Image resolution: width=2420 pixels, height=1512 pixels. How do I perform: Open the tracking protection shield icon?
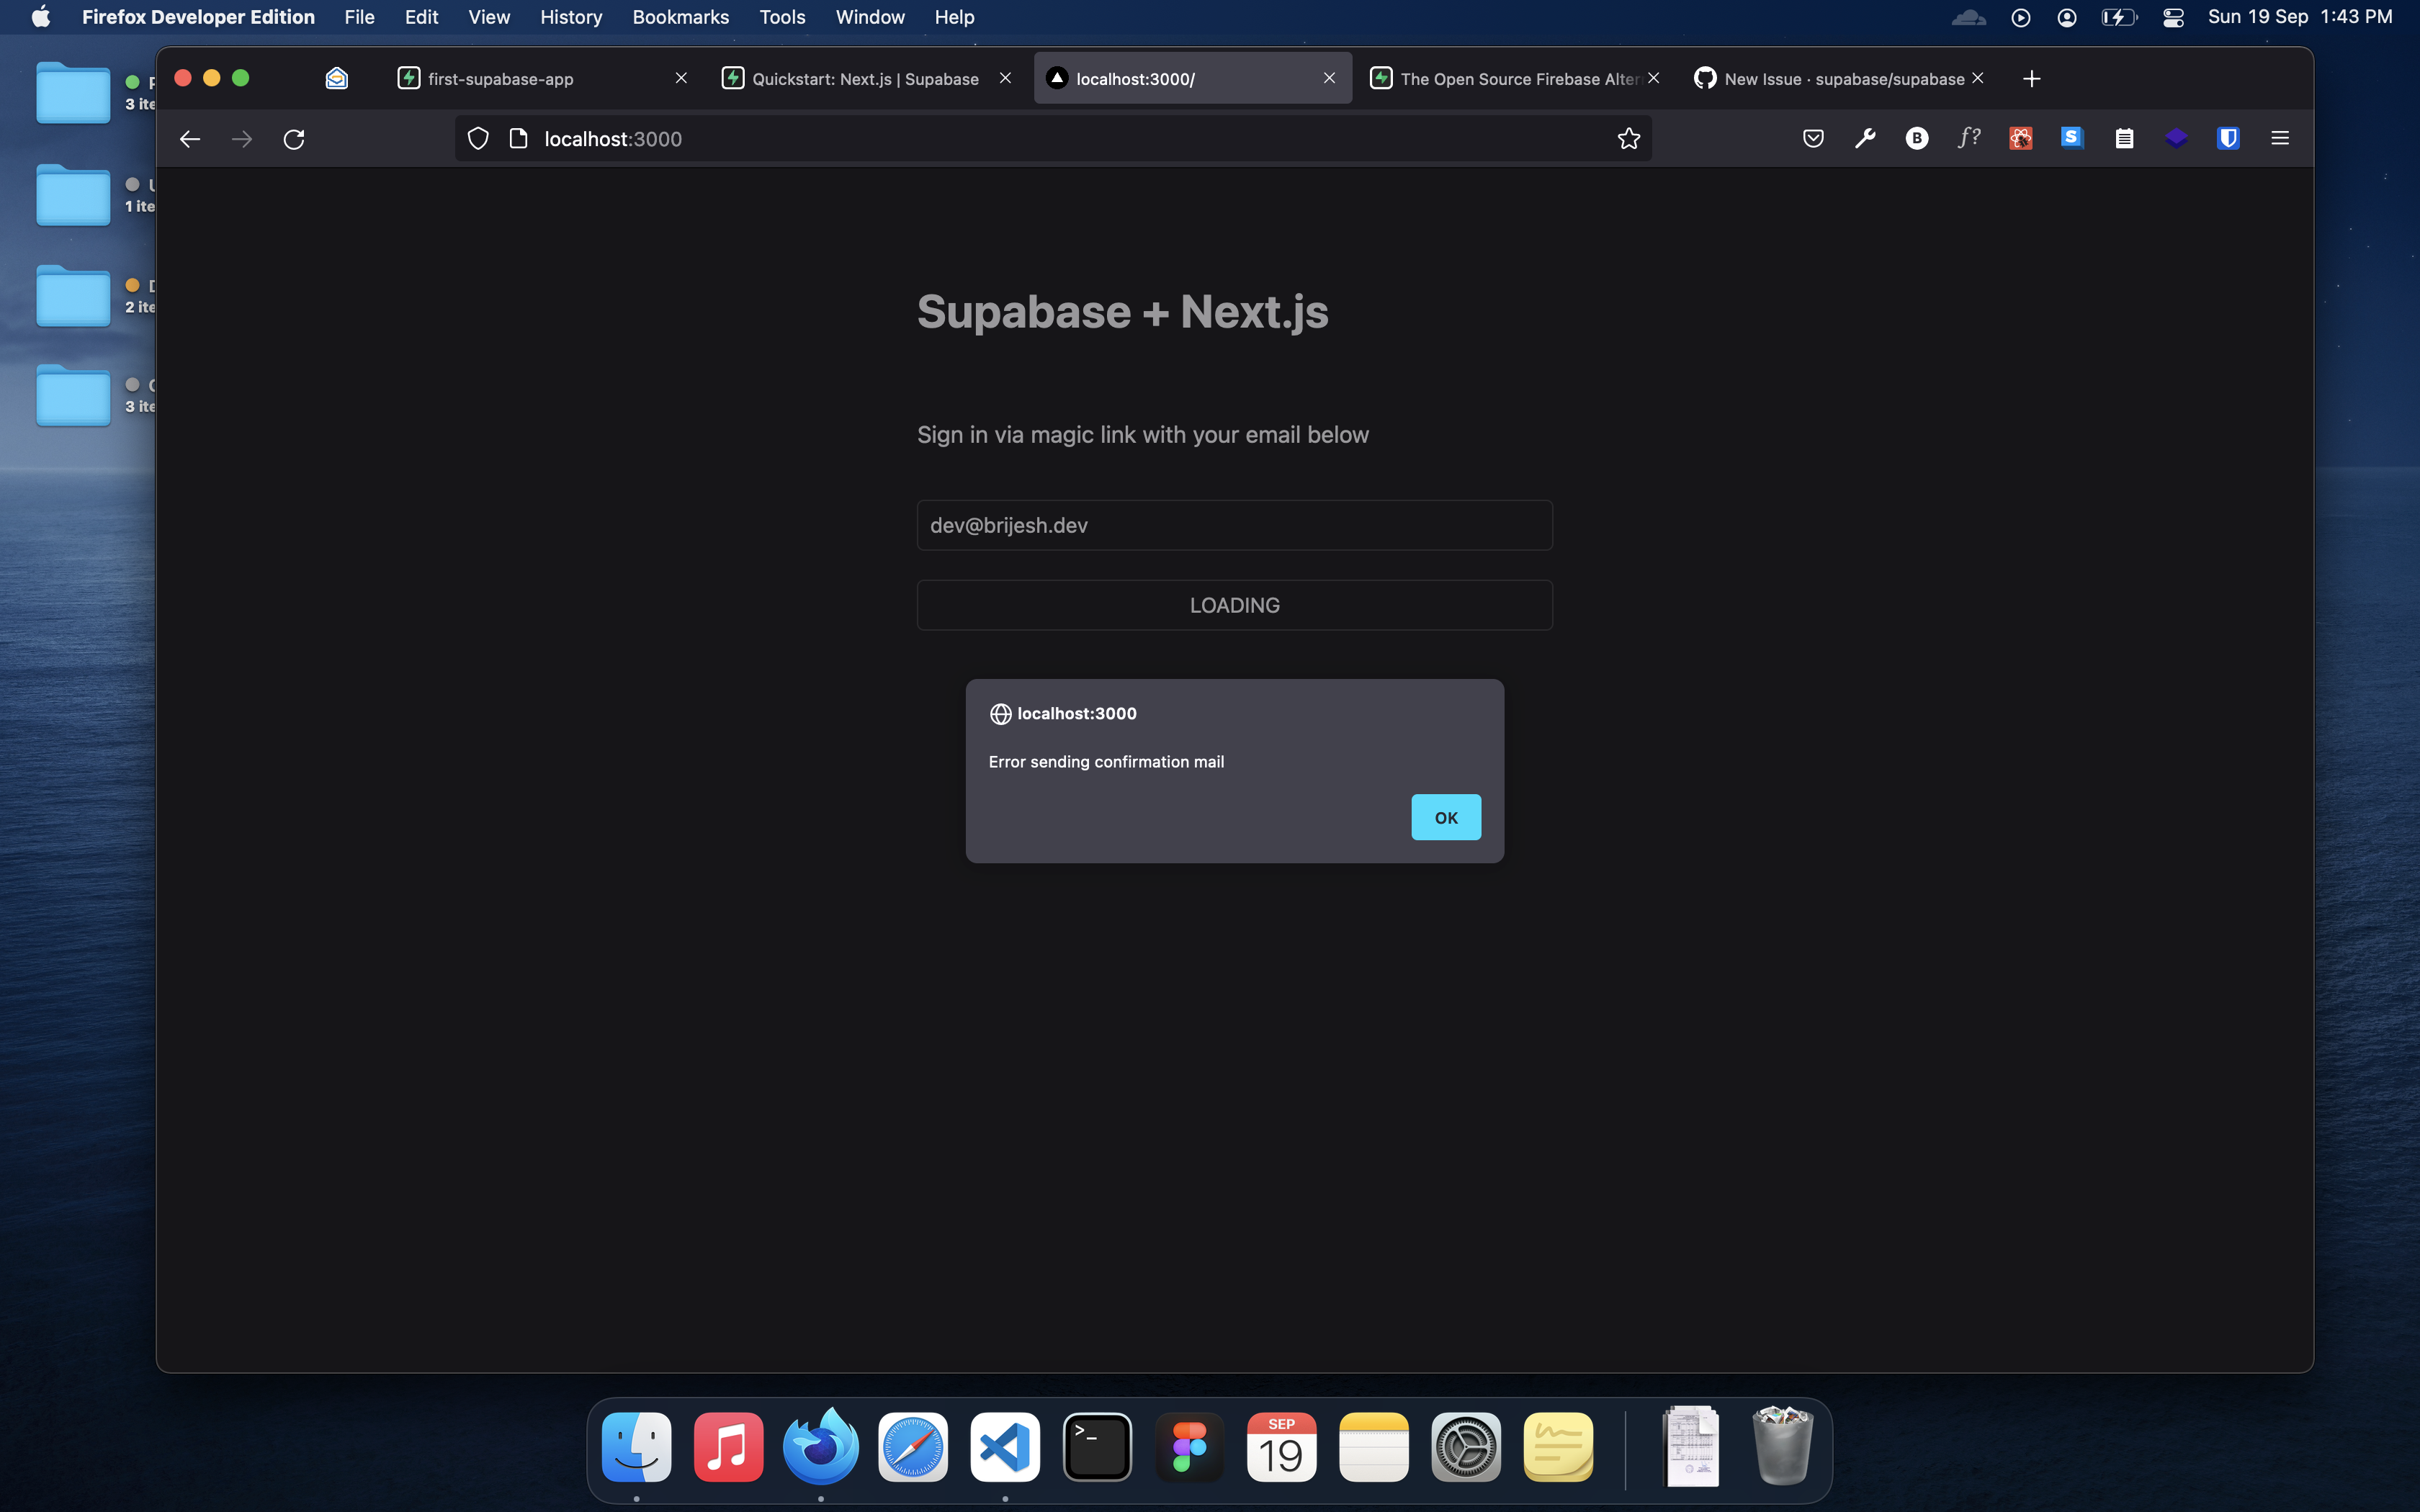[478, 139]
